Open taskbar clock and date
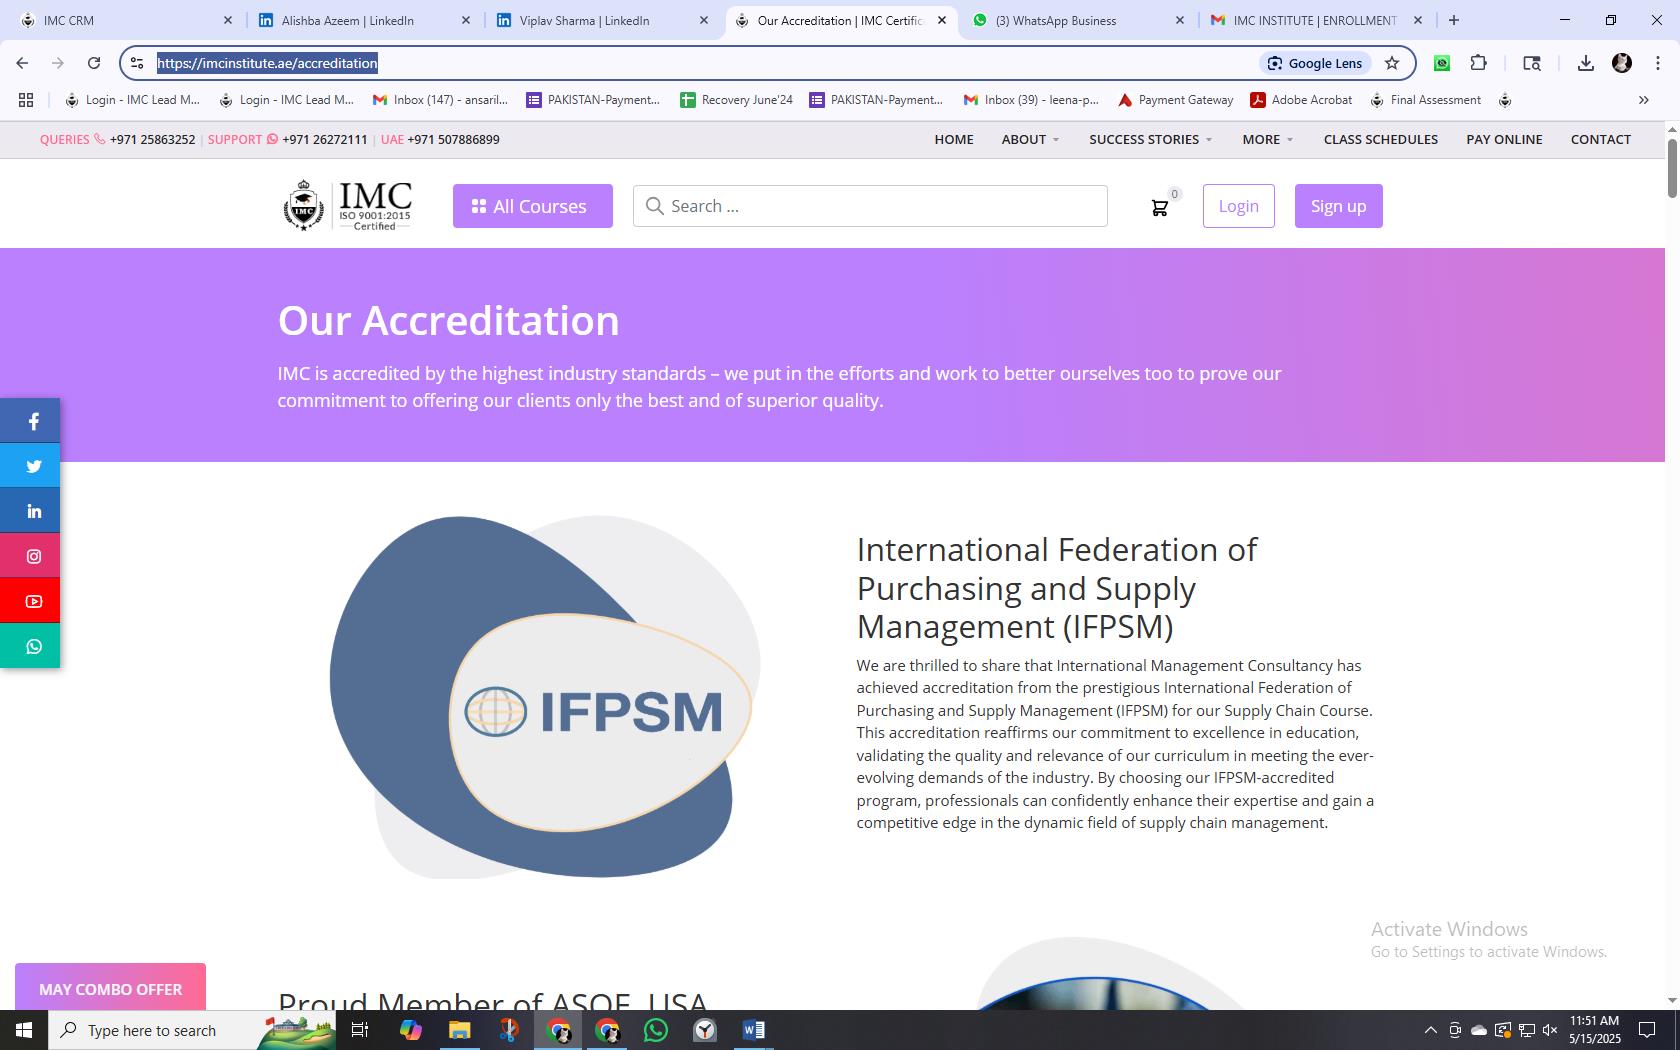 pyautogui.click(x=1594, y=1030)
